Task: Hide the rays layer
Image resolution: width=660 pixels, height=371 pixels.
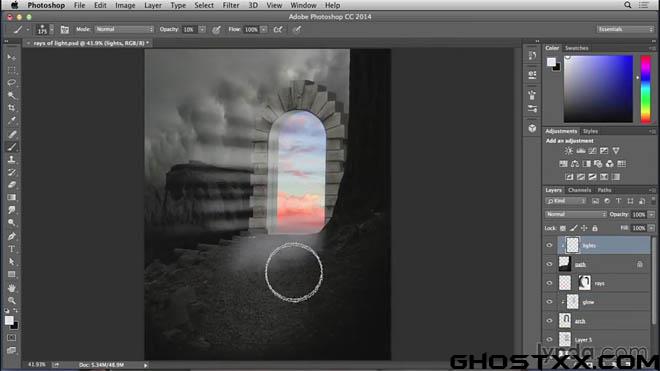Action: pos(549,283)
